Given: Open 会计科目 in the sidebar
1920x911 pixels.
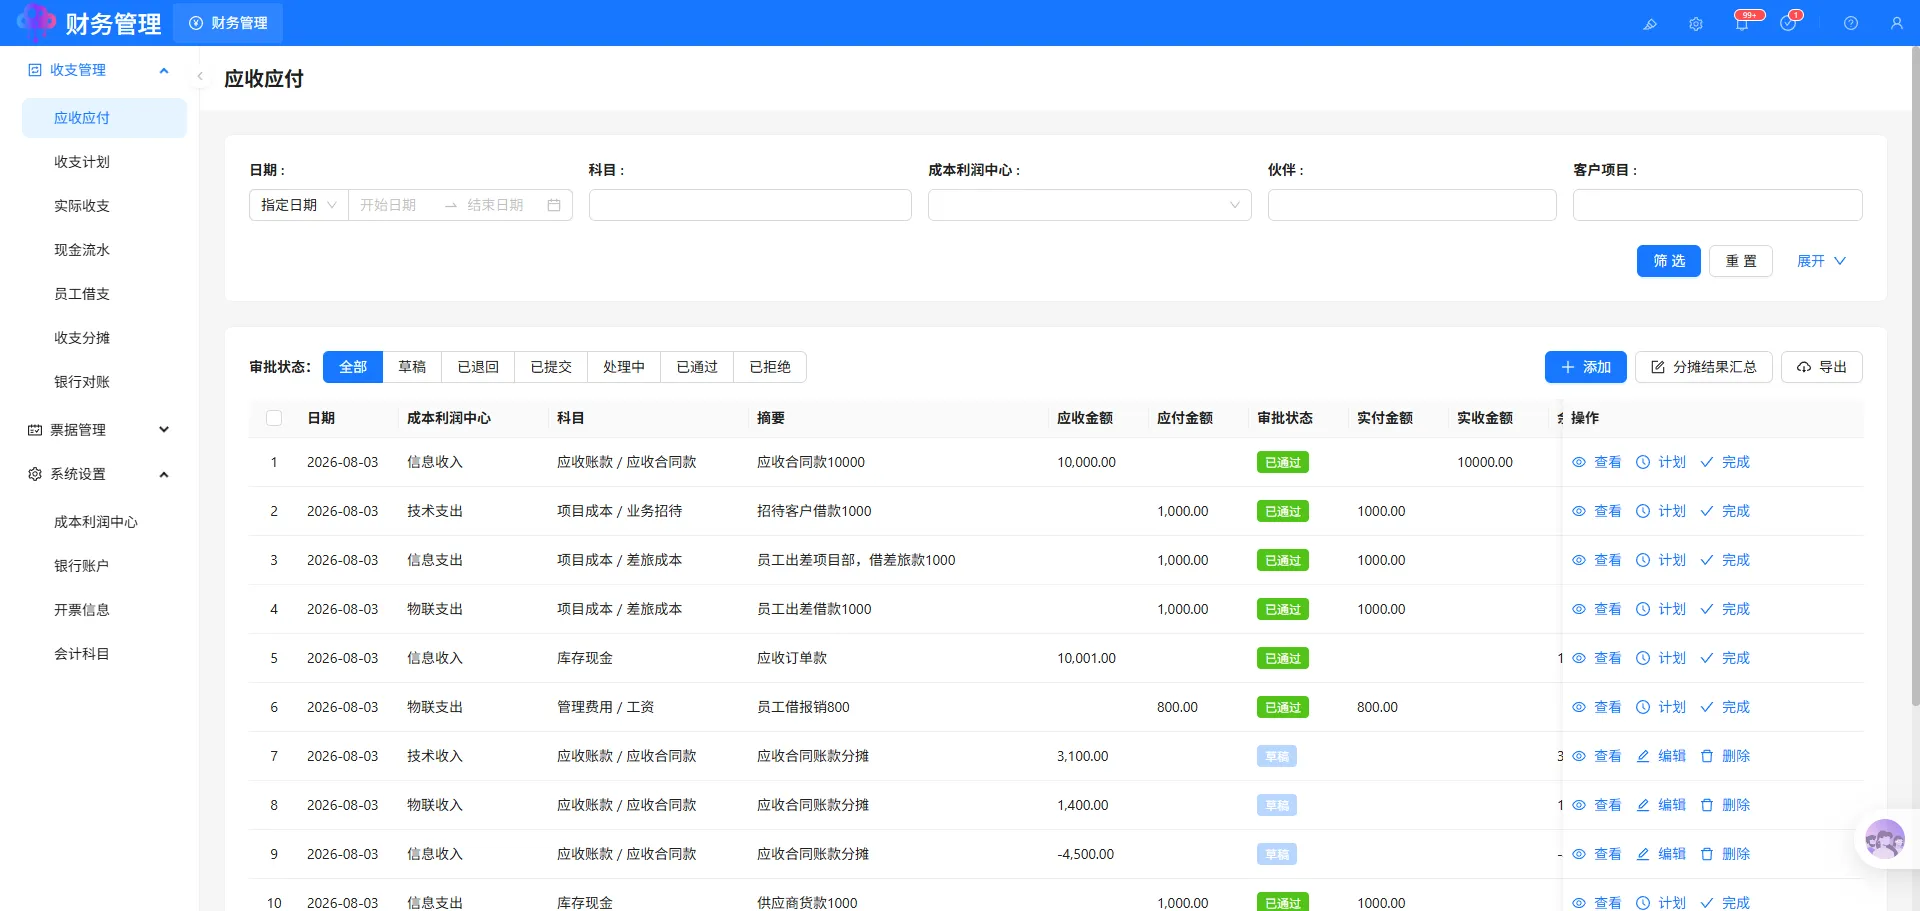Looking at the screenshot, I should pyautogui.click(x=104, y=654).
